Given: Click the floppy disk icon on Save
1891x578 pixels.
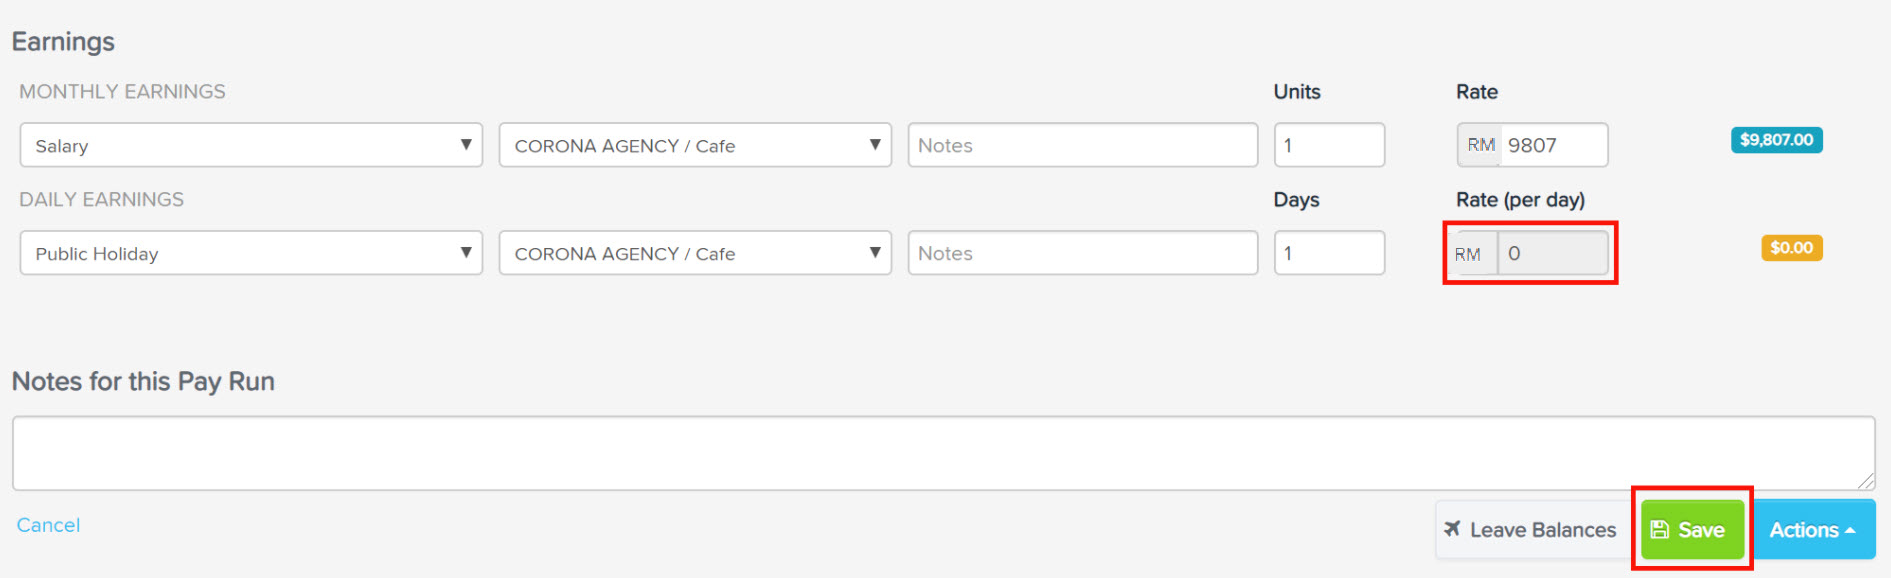Looking at the screenshot, I should pyautogui.click(x=1660, y=530).
